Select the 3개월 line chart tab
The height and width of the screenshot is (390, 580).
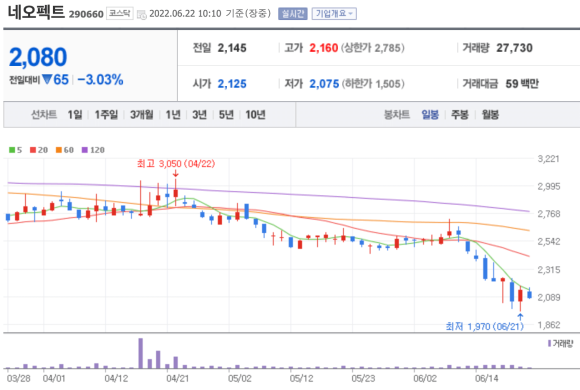pos(142,115)
